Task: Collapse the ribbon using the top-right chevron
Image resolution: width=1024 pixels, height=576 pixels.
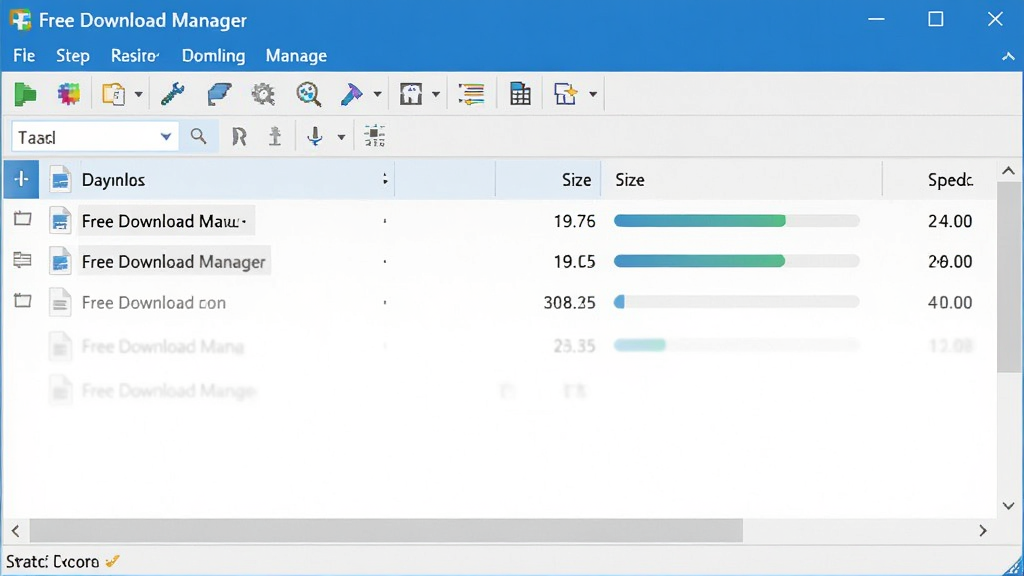Action: coord(1008,57)
